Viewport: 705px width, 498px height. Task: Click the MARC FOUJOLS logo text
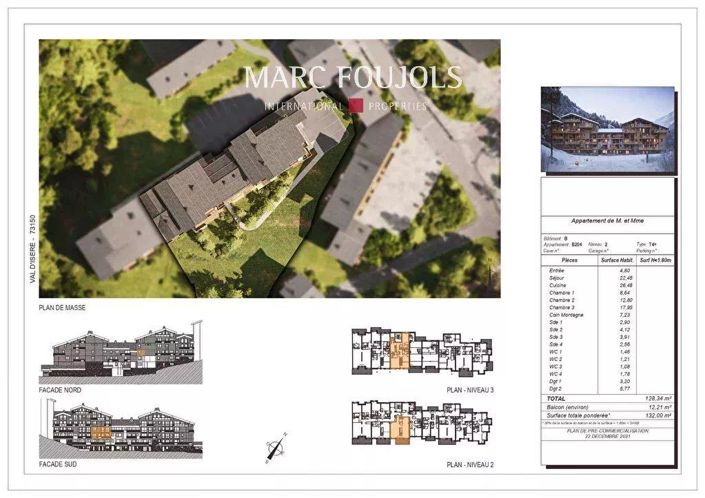point(353,78)
